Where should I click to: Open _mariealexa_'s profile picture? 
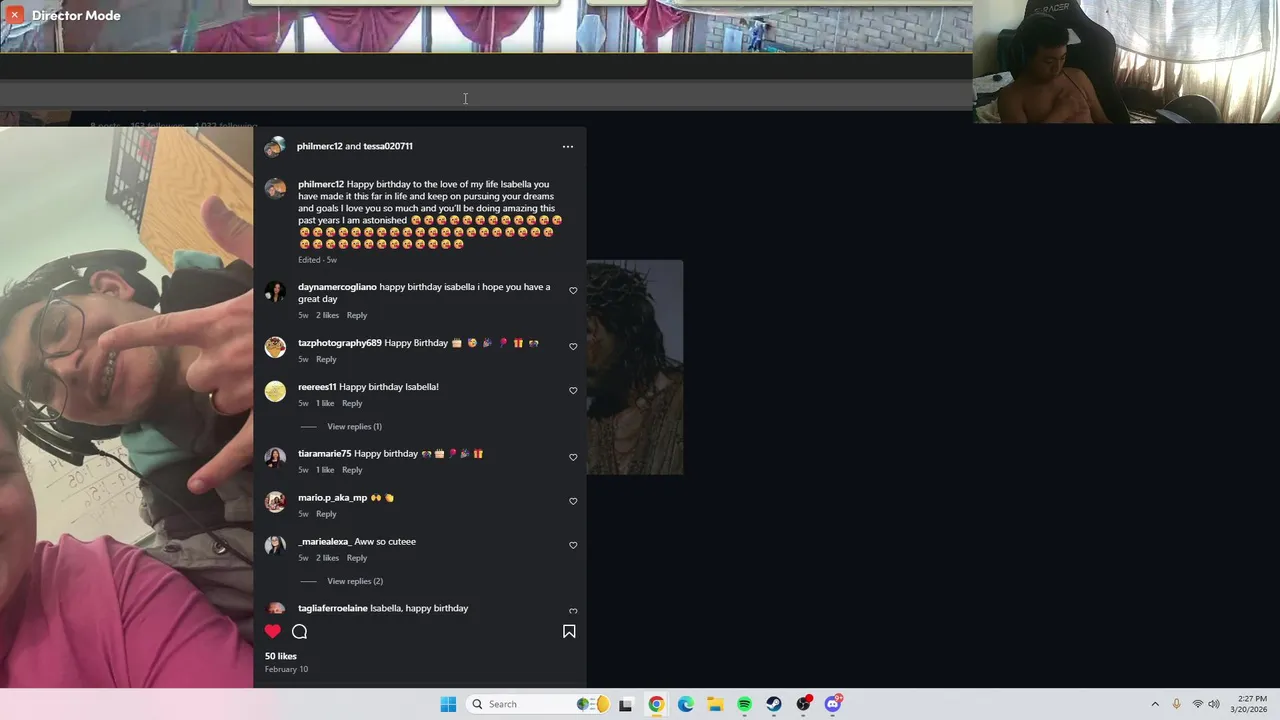(275, 546)
